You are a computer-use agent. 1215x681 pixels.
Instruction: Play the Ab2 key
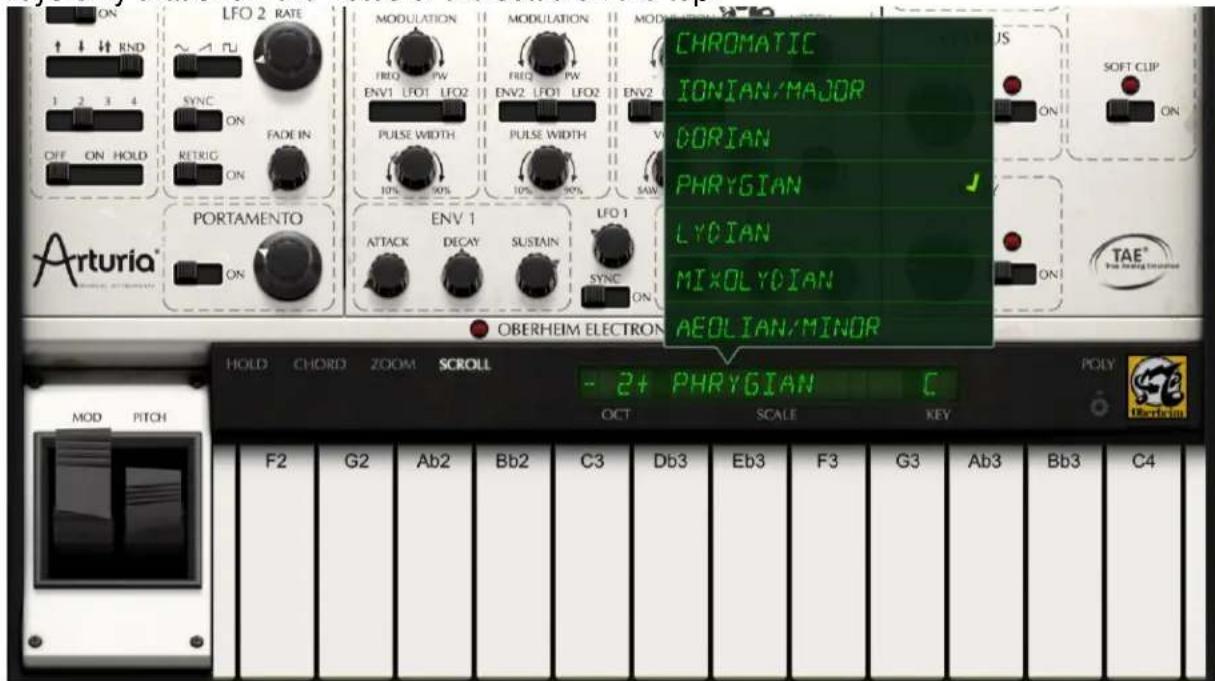[x=434, y=563]
